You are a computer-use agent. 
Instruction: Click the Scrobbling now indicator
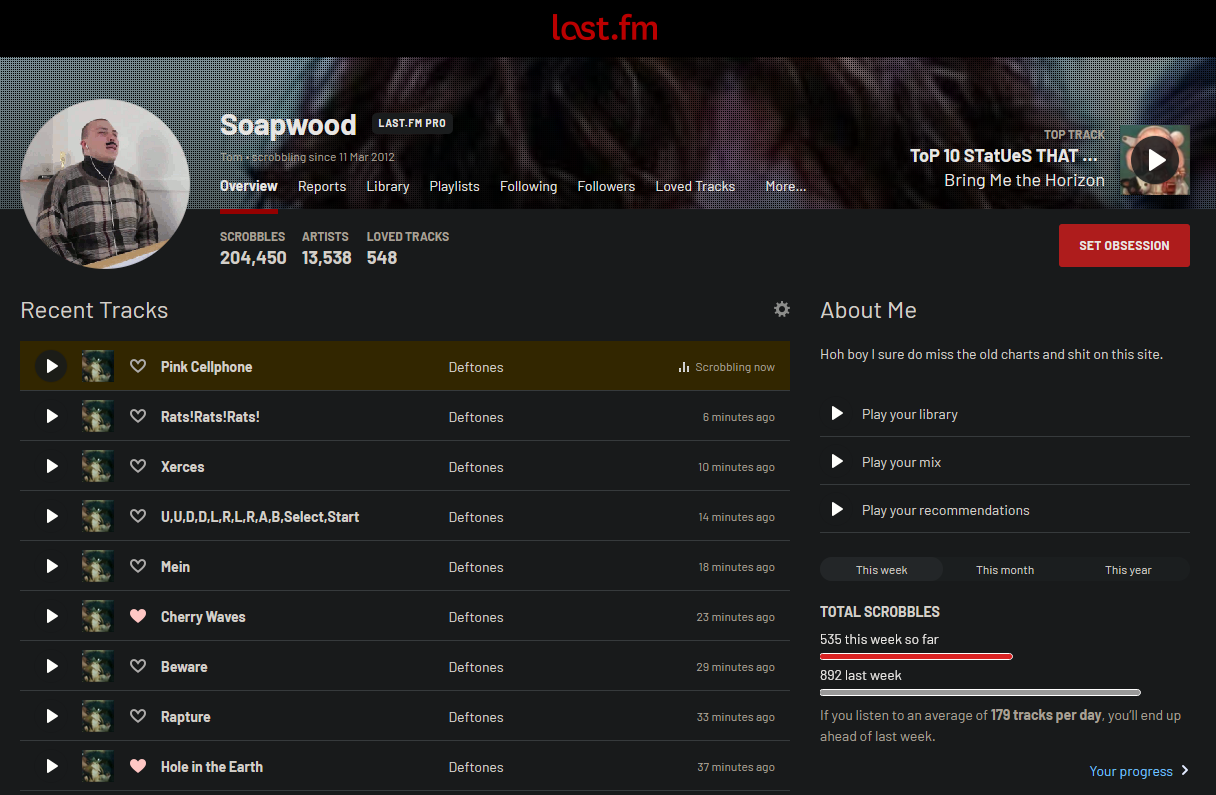(726, 367)
